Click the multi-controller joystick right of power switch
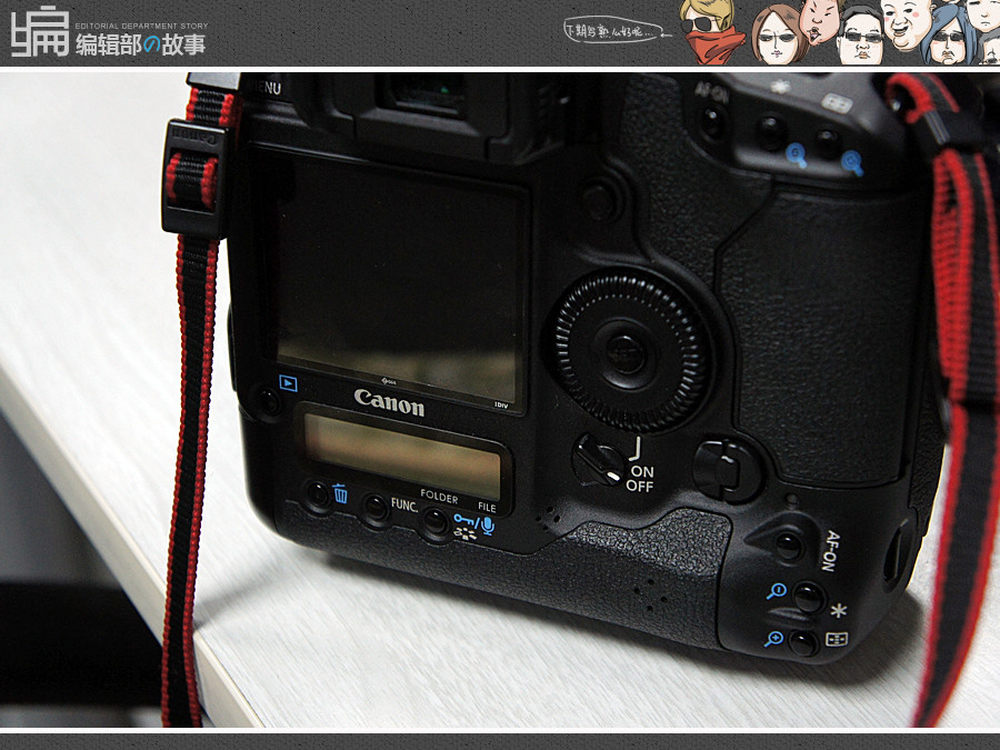Screen dimensions: 1000x750 [x=726, y=470]
